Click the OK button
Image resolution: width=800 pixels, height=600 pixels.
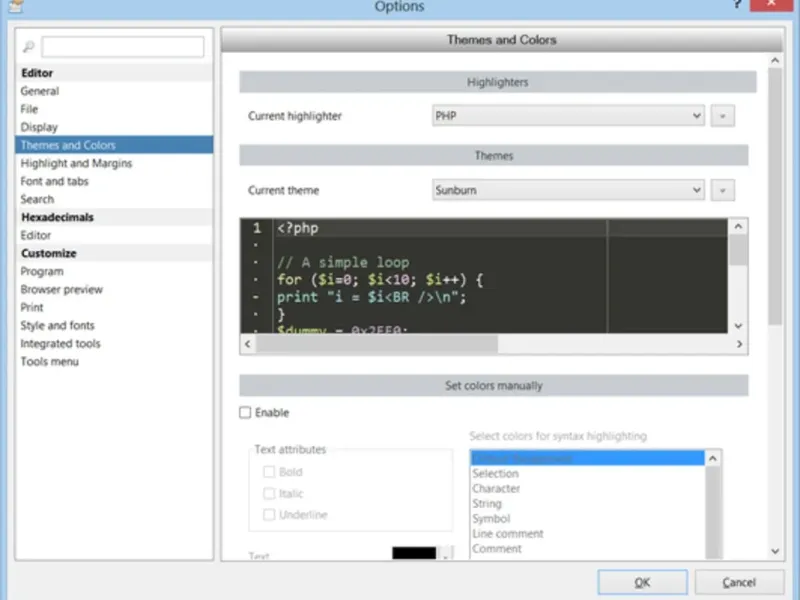(x=642, y=582)
